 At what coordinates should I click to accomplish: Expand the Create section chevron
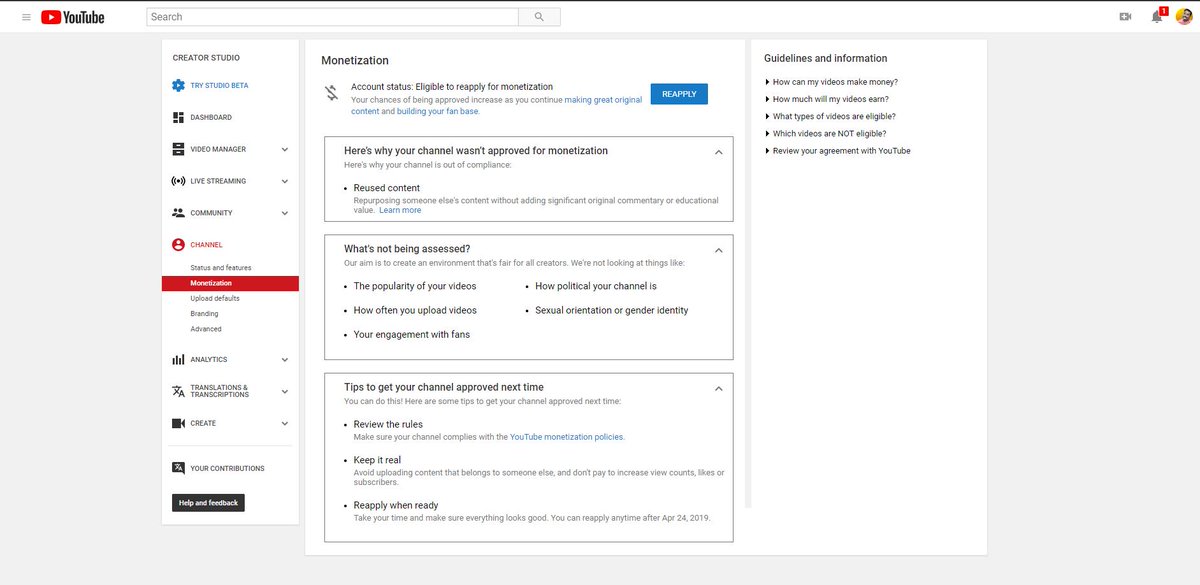[285, 423]
